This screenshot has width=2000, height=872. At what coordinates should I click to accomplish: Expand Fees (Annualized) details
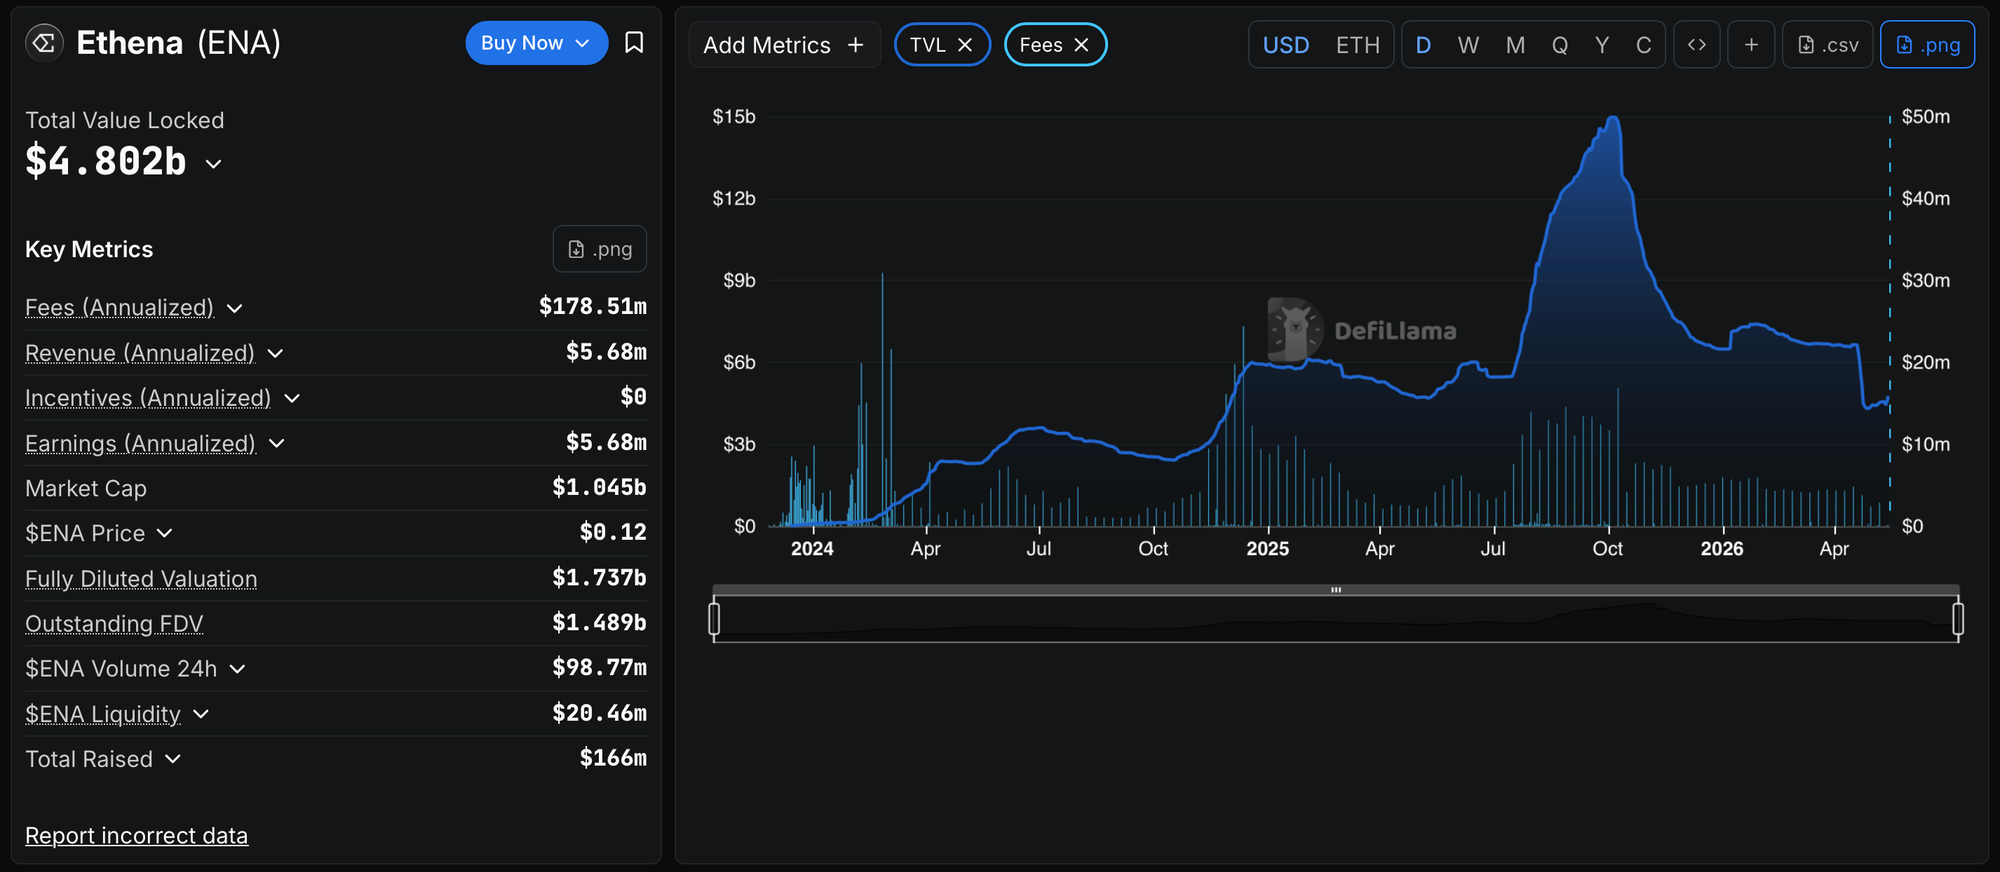[x=235, y=308]
